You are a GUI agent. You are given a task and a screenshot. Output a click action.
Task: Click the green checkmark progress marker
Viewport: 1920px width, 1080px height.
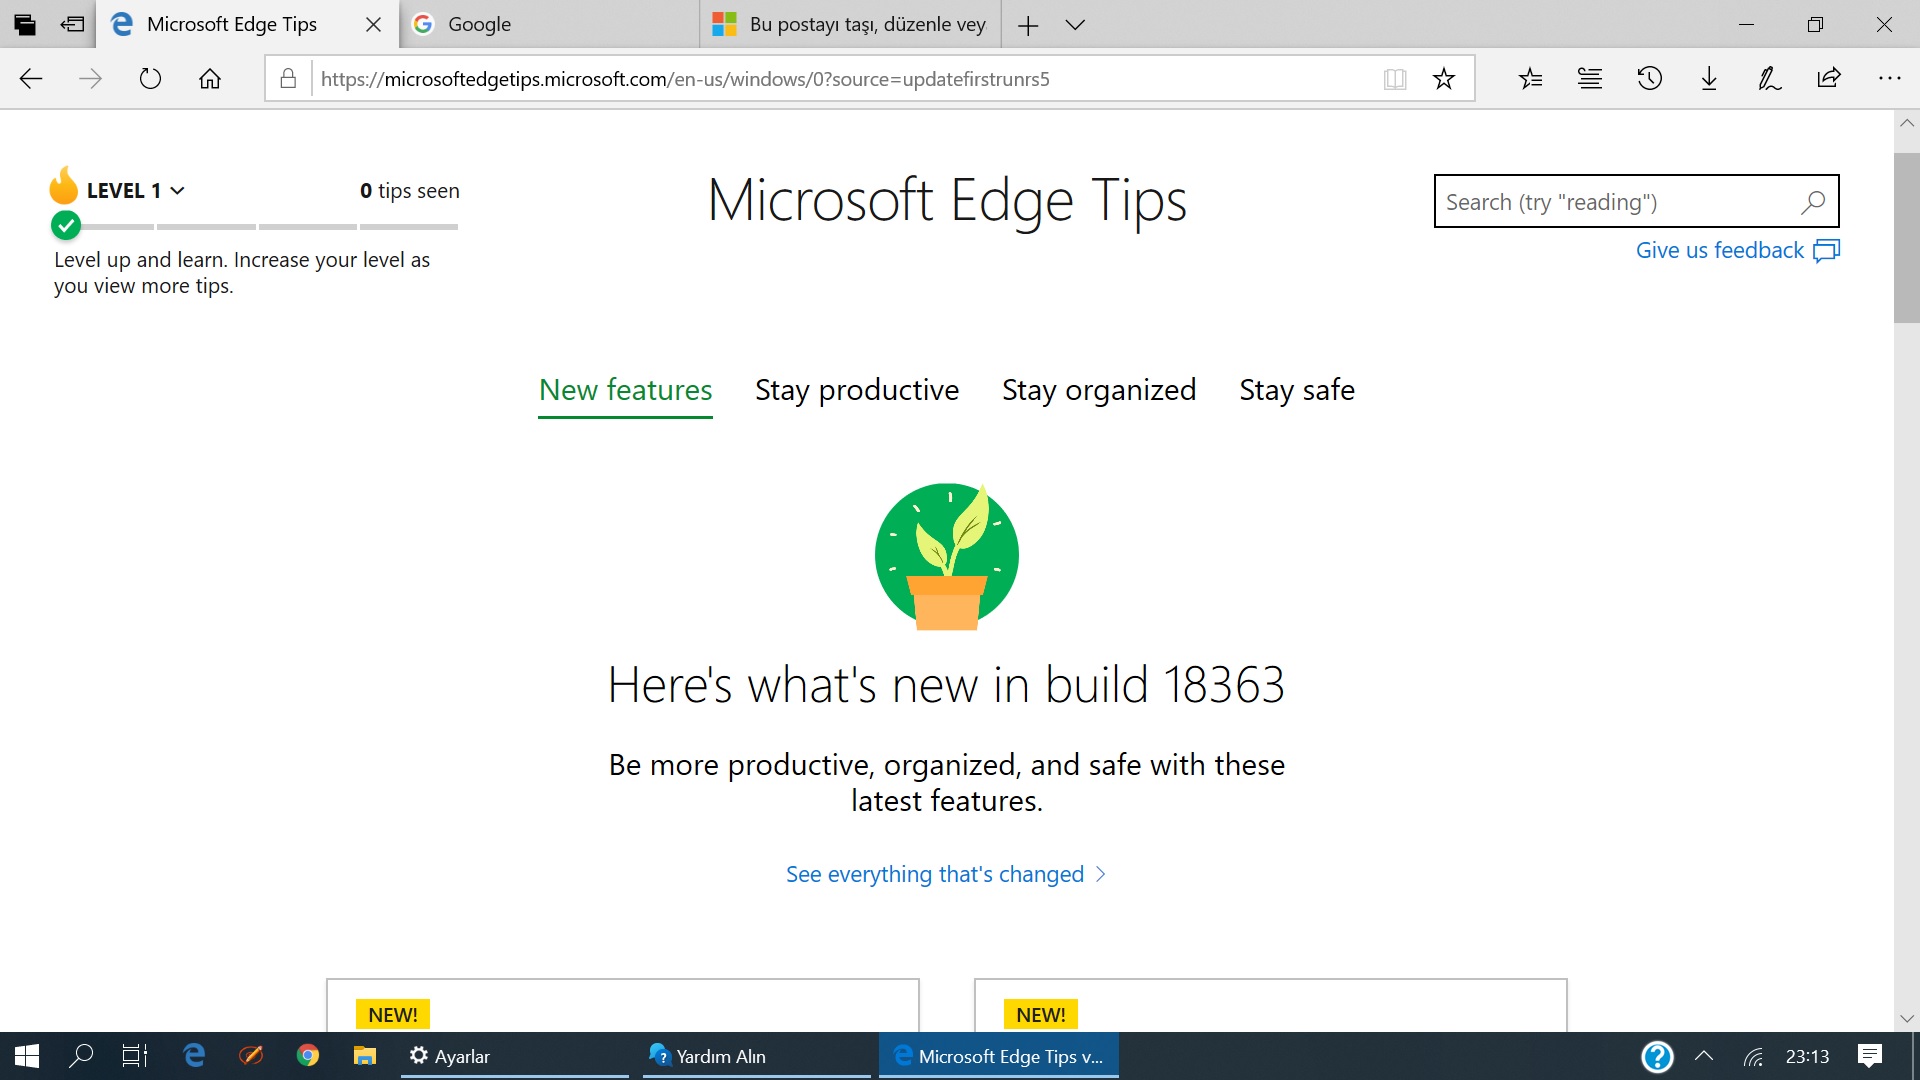(x=66, y=226)
